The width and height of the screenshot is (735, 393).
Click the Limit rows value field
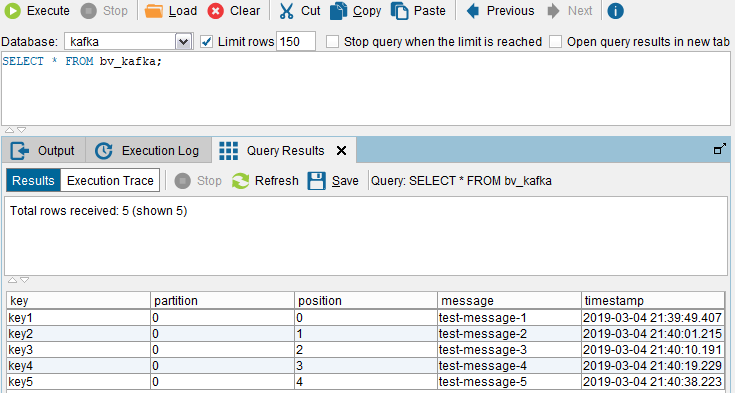point(296,42)
